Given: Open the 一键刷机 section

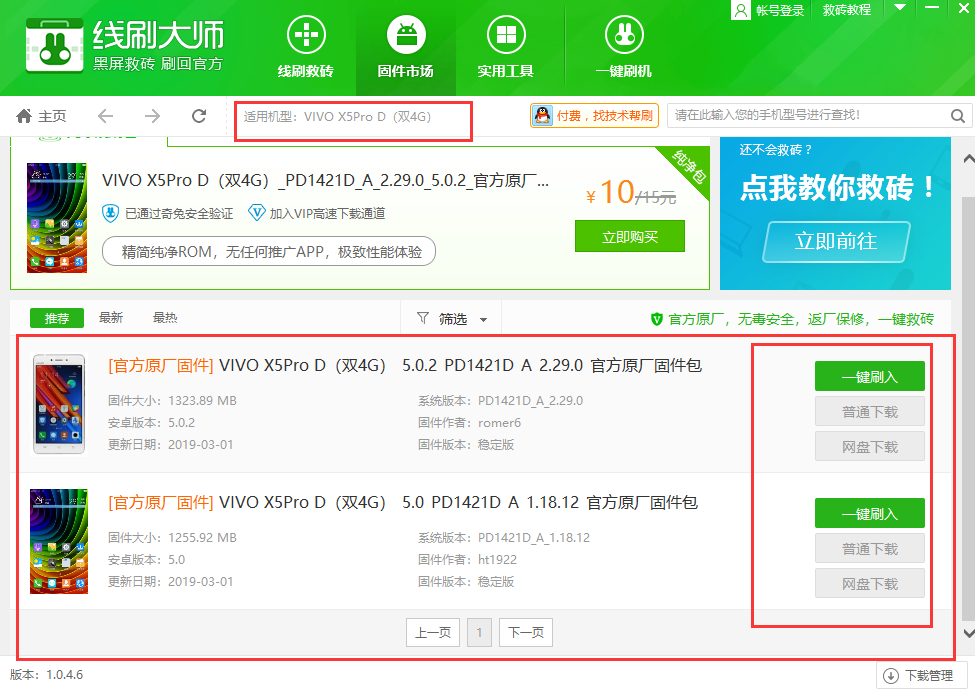Looking at the screenshot, I should pos(624,48).
